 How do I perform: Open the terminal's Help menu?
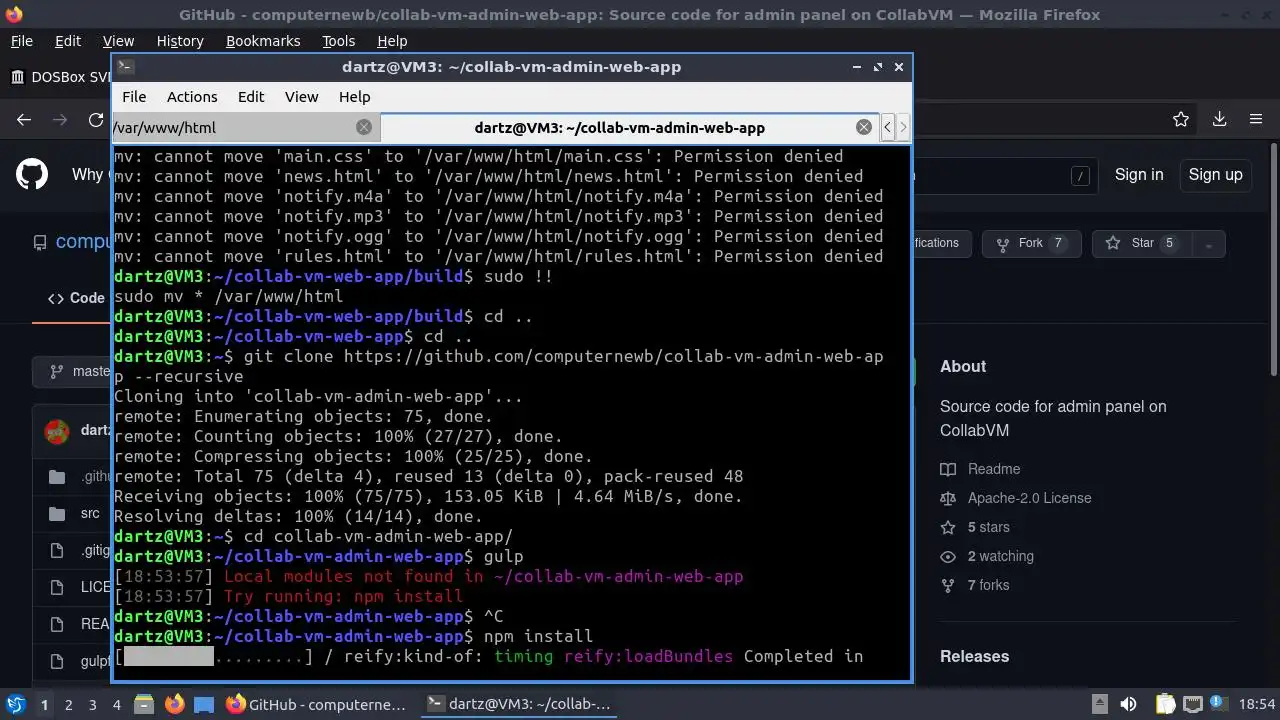[354, 97]
